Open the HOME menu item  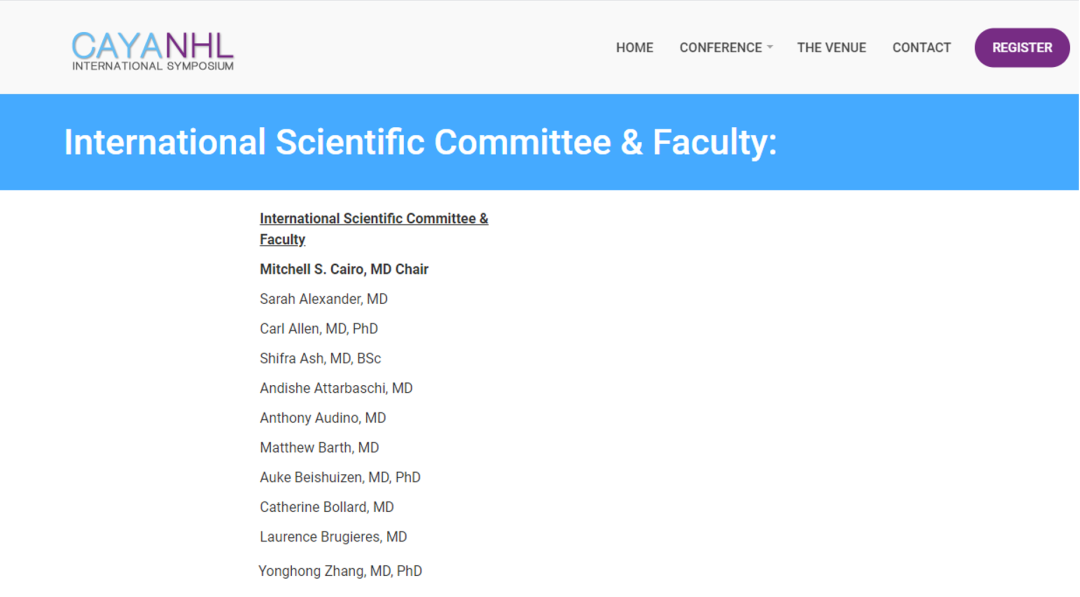click(x=634, y=48)
